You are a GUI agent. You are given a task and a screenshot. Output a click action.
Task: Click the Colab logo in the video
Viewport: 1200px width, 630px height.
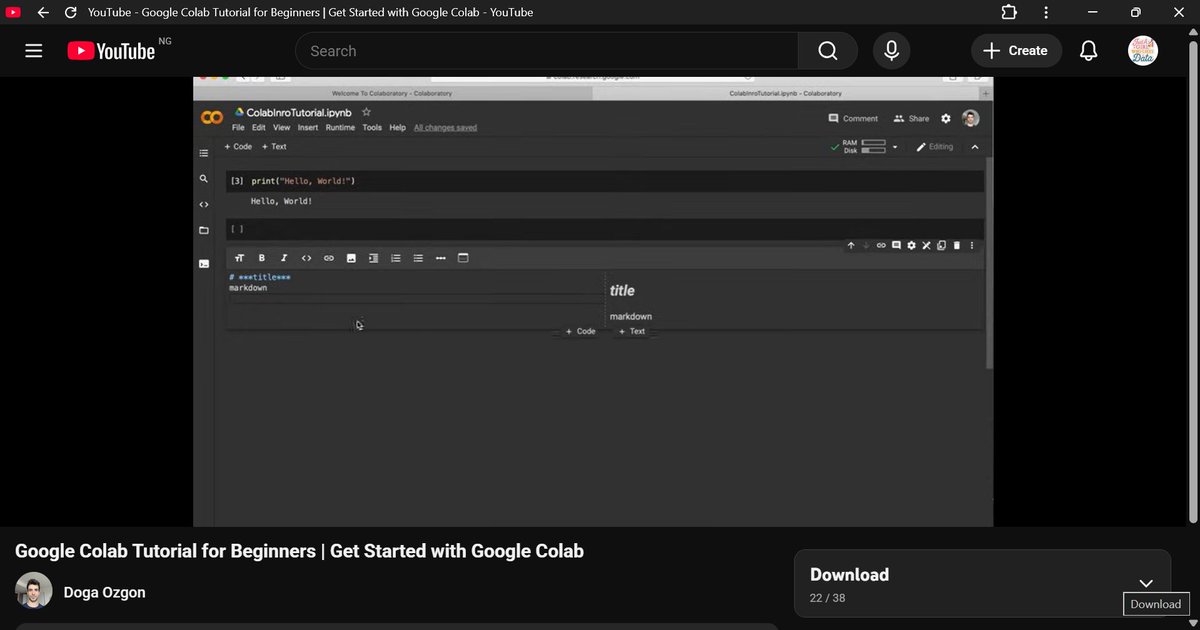point(212,118)
